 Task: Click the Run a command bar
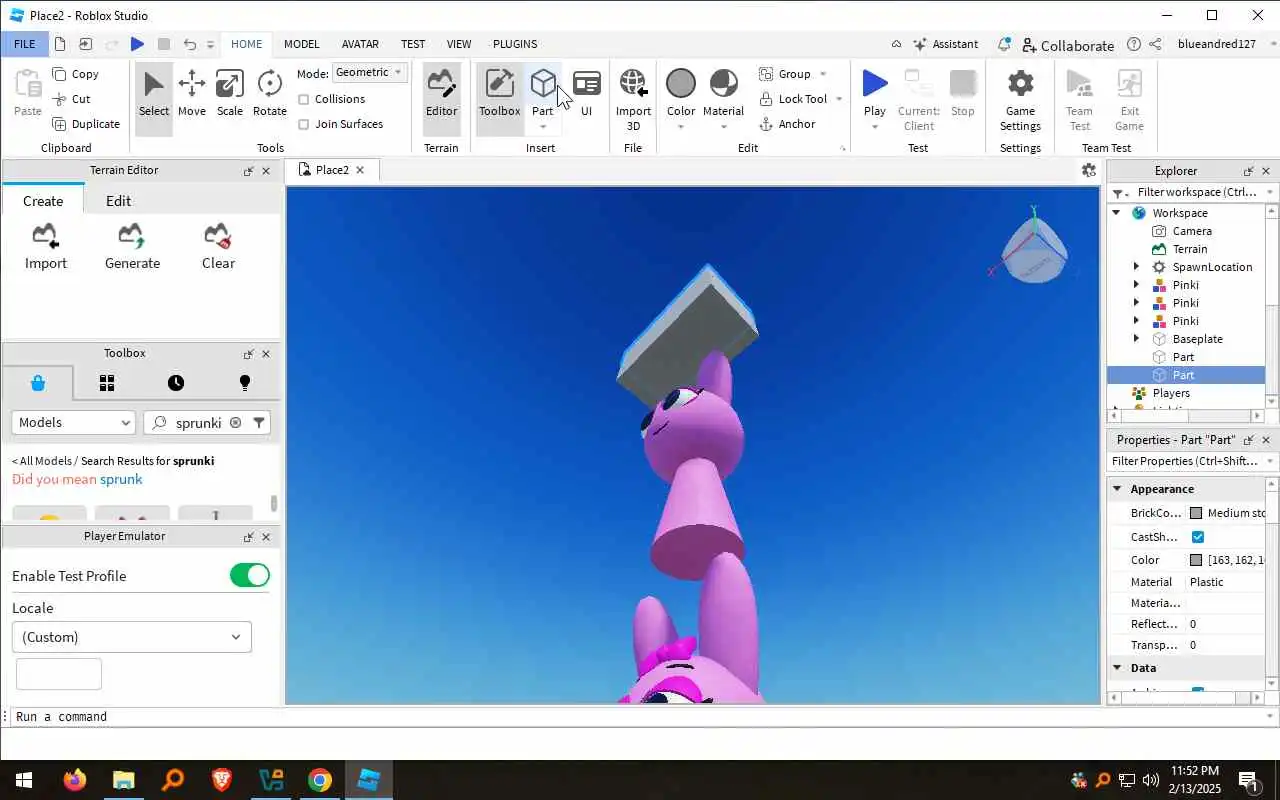[x=640, y=717]
